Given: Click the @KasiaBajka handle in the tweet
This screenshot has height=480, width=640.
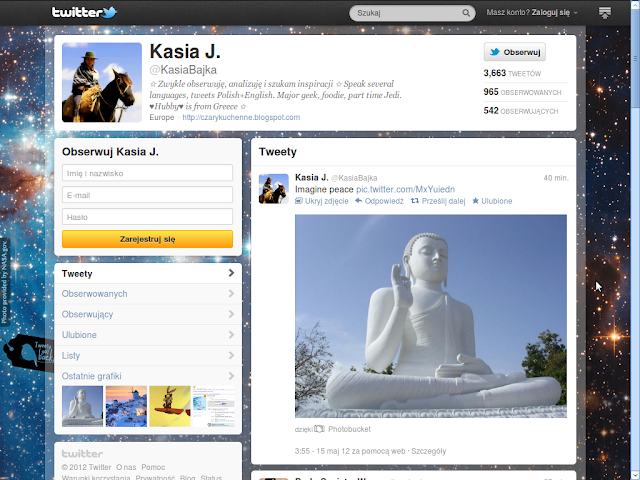Looking at the screenshot, I should [x=354, y=178].
